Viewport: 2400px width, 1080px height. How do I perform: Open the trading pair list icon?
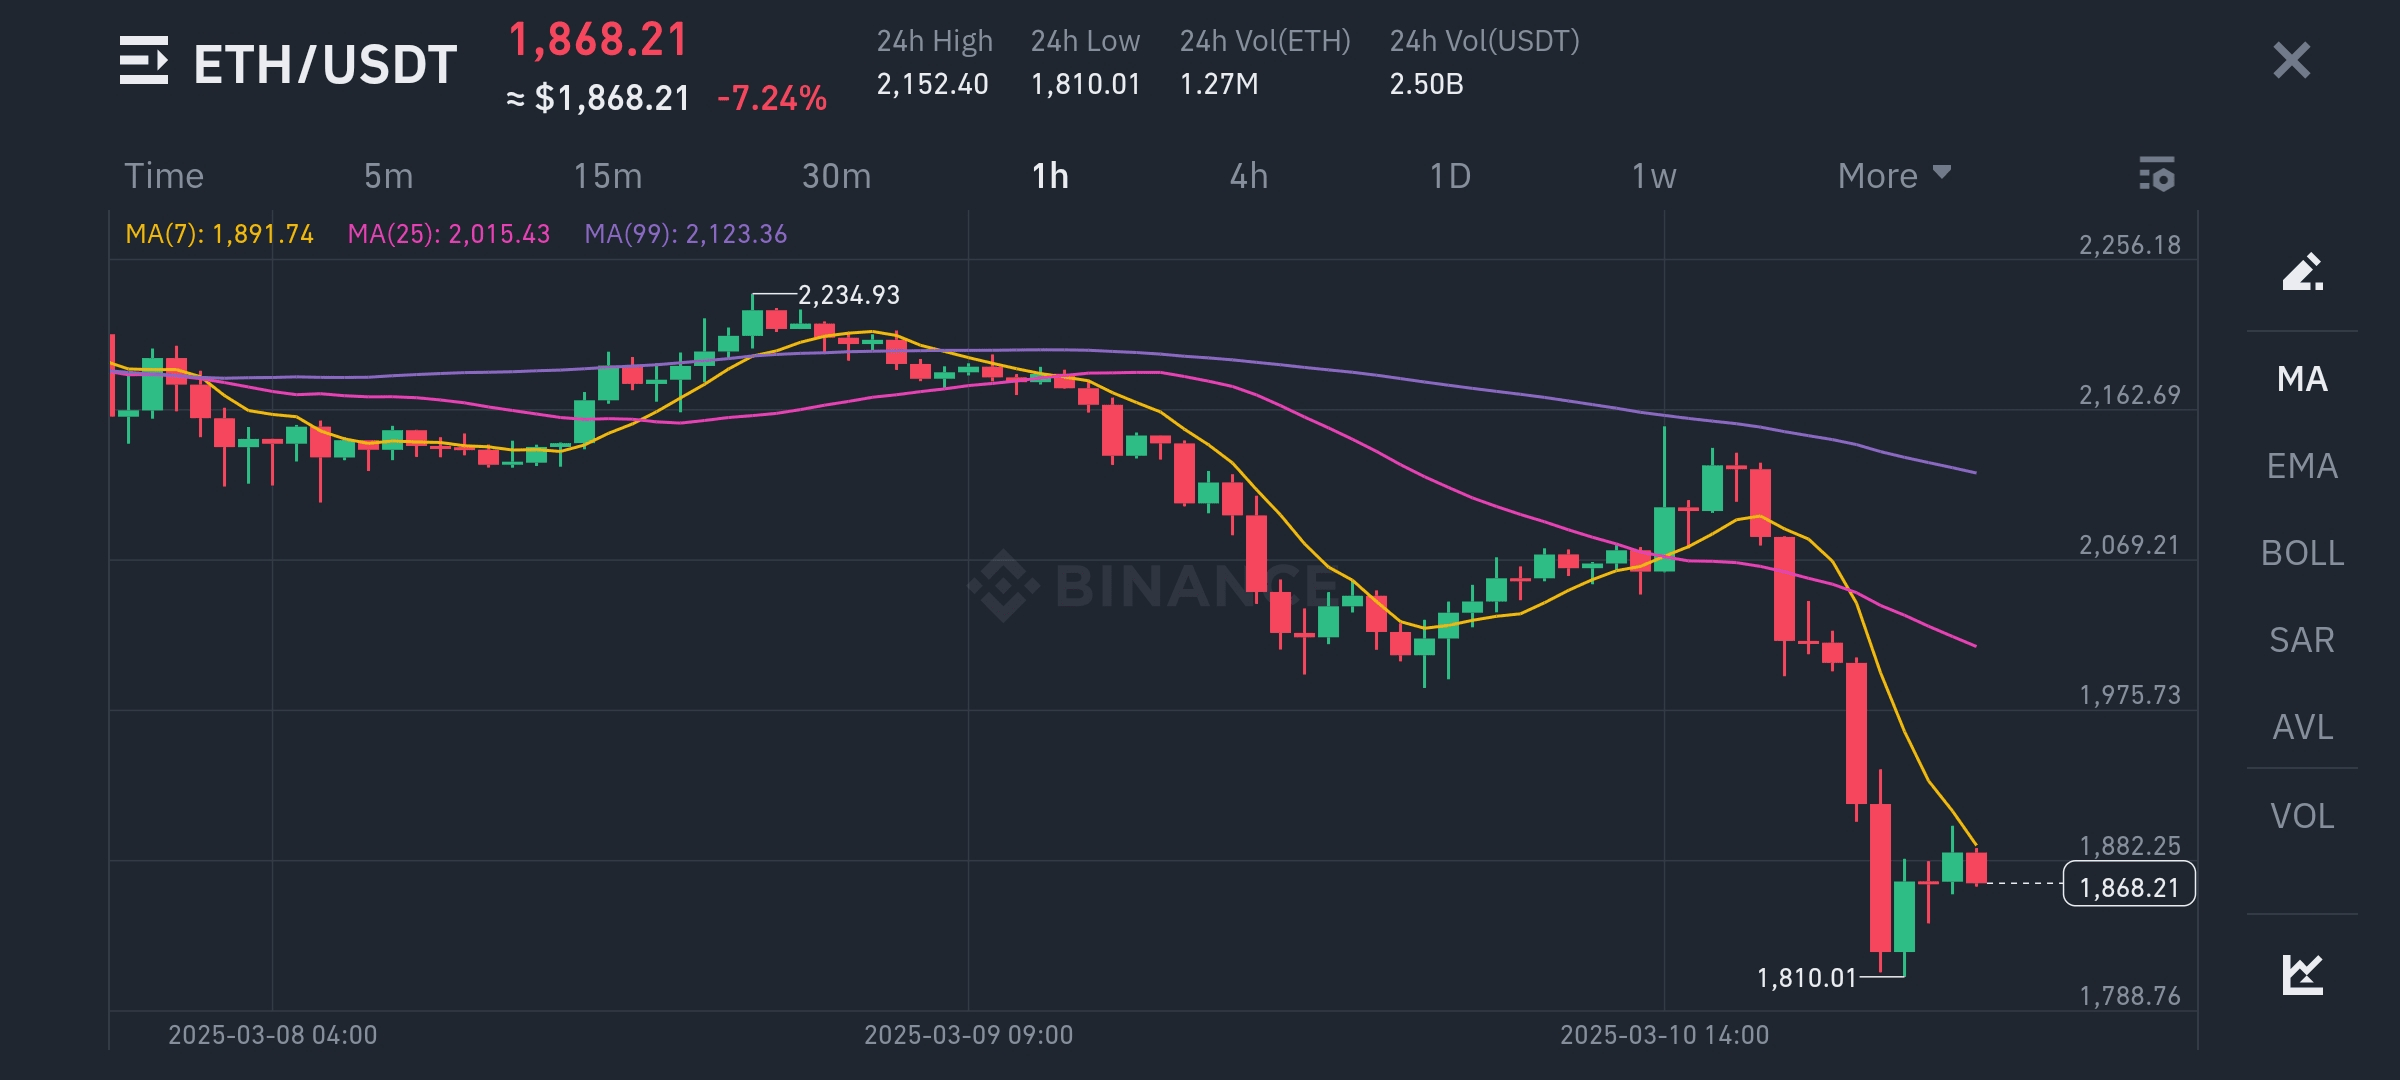point(144,61)
